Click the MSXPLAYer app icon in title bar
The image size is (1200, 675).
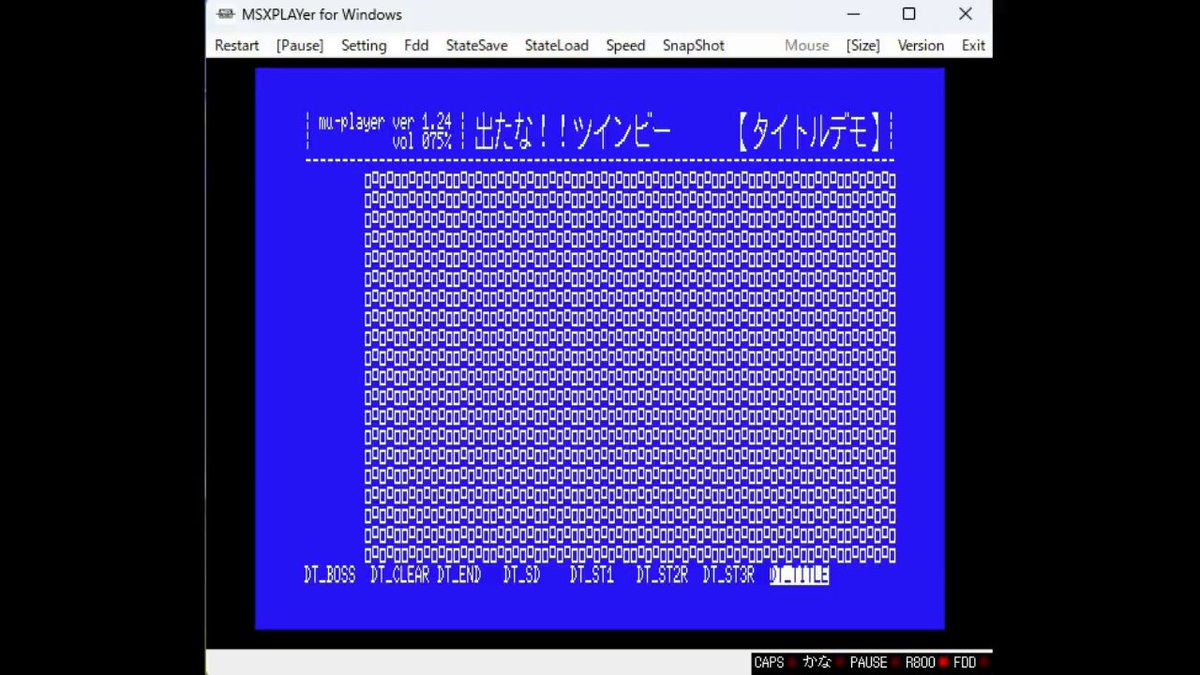pyautogui.click(x=226, y=14)
